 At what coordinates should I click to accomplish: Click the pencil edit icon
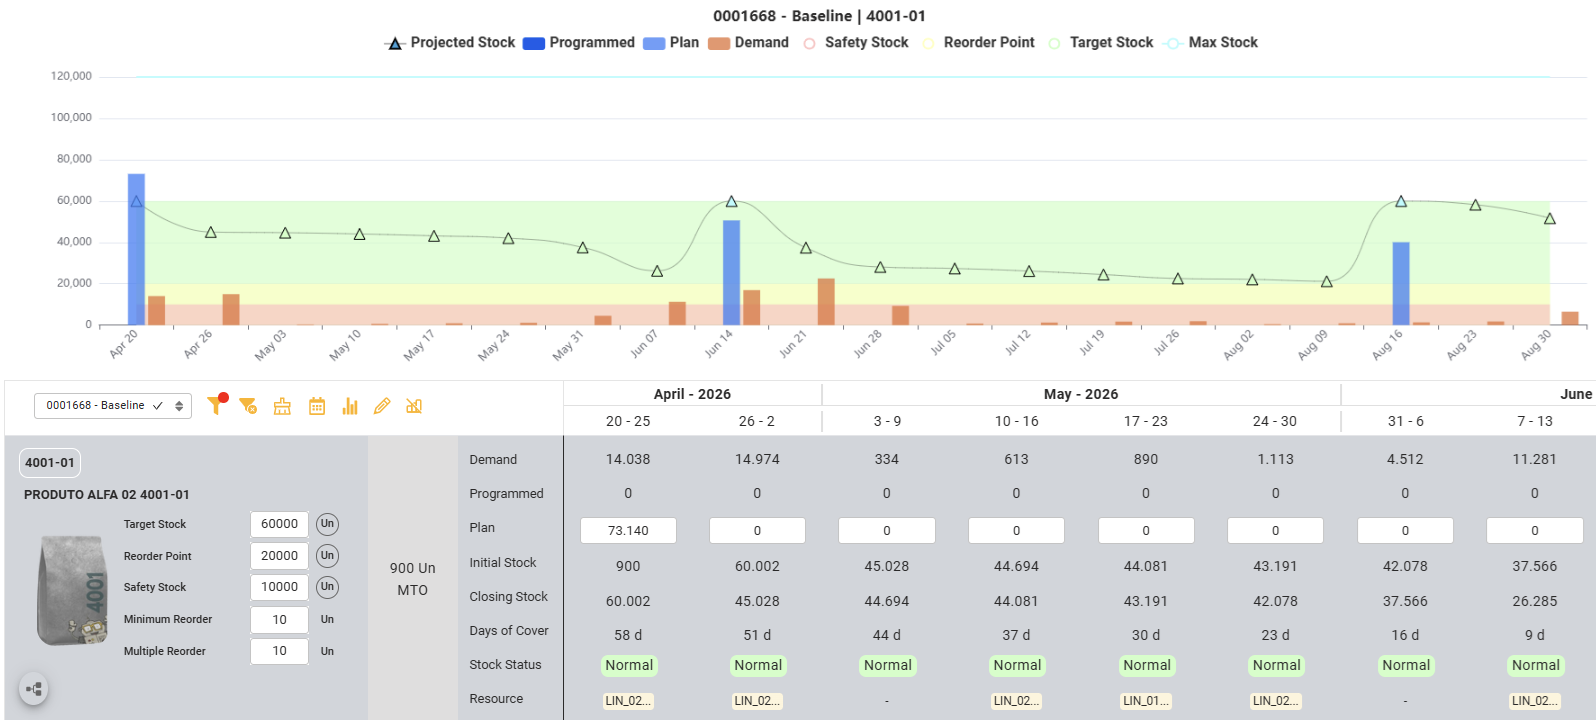point(382,406)
